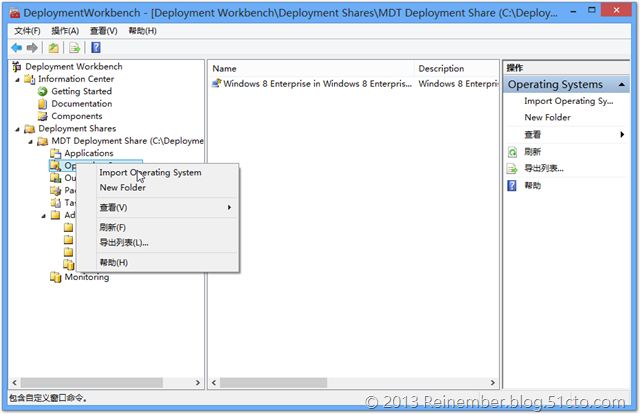The image size is (640, 414).
Task: Click the Information Center folder icon
Action: pos(29,79)
